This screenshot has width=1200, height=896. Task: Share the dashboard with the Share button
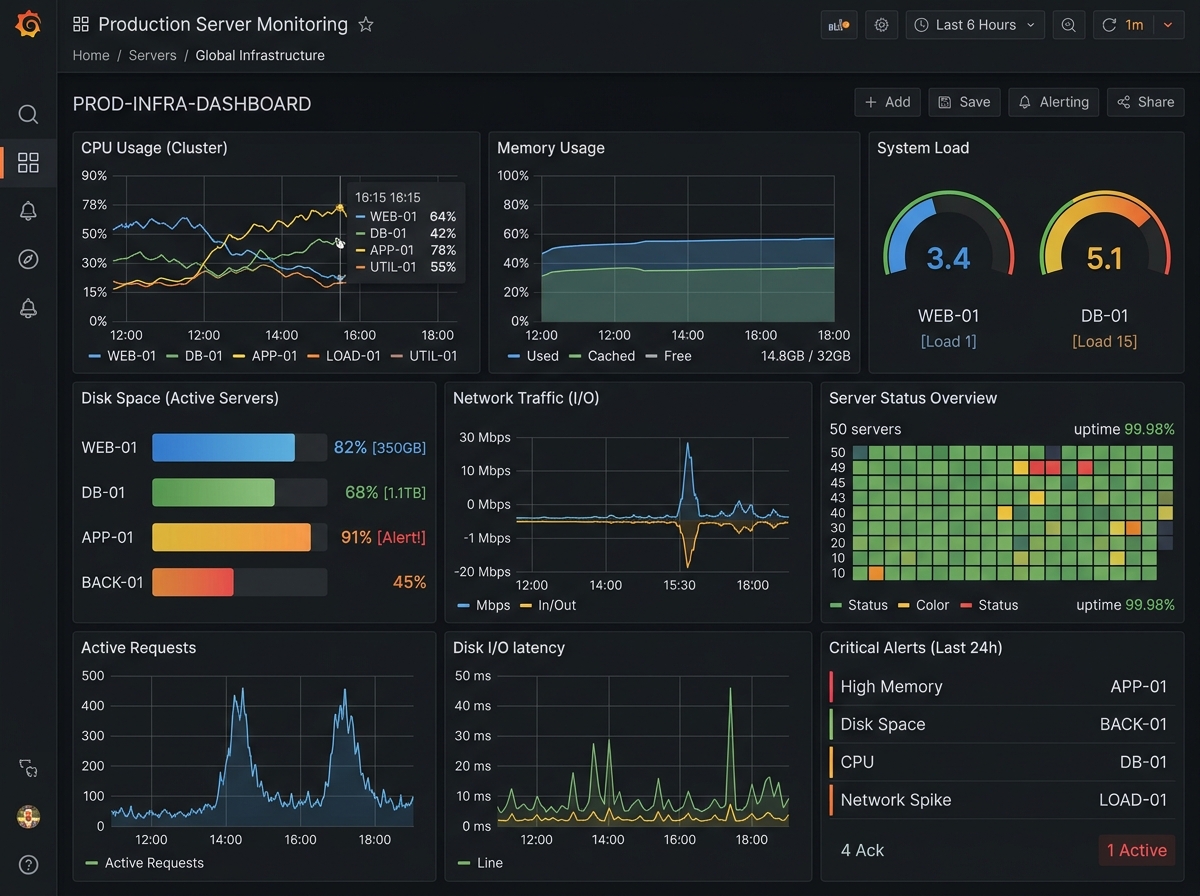(x=1145, y=102)
